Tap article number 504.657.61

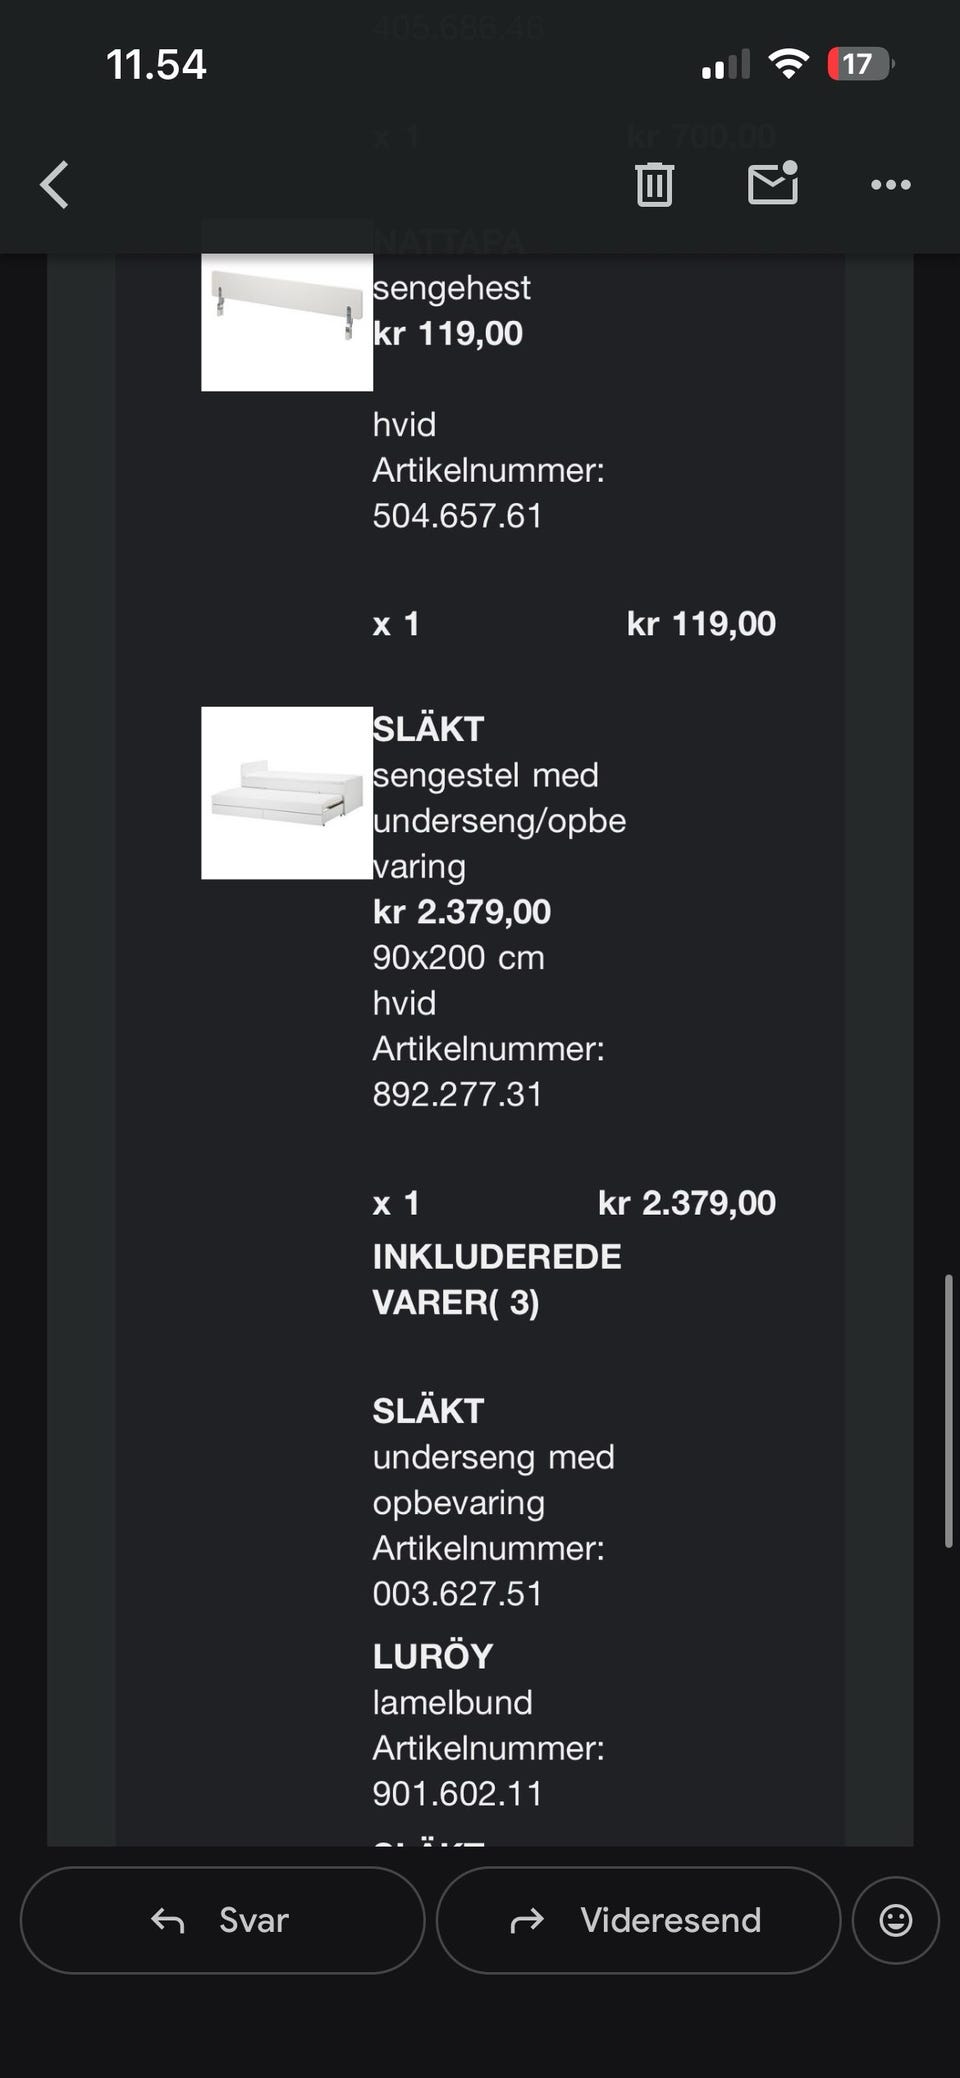(457, 516)
